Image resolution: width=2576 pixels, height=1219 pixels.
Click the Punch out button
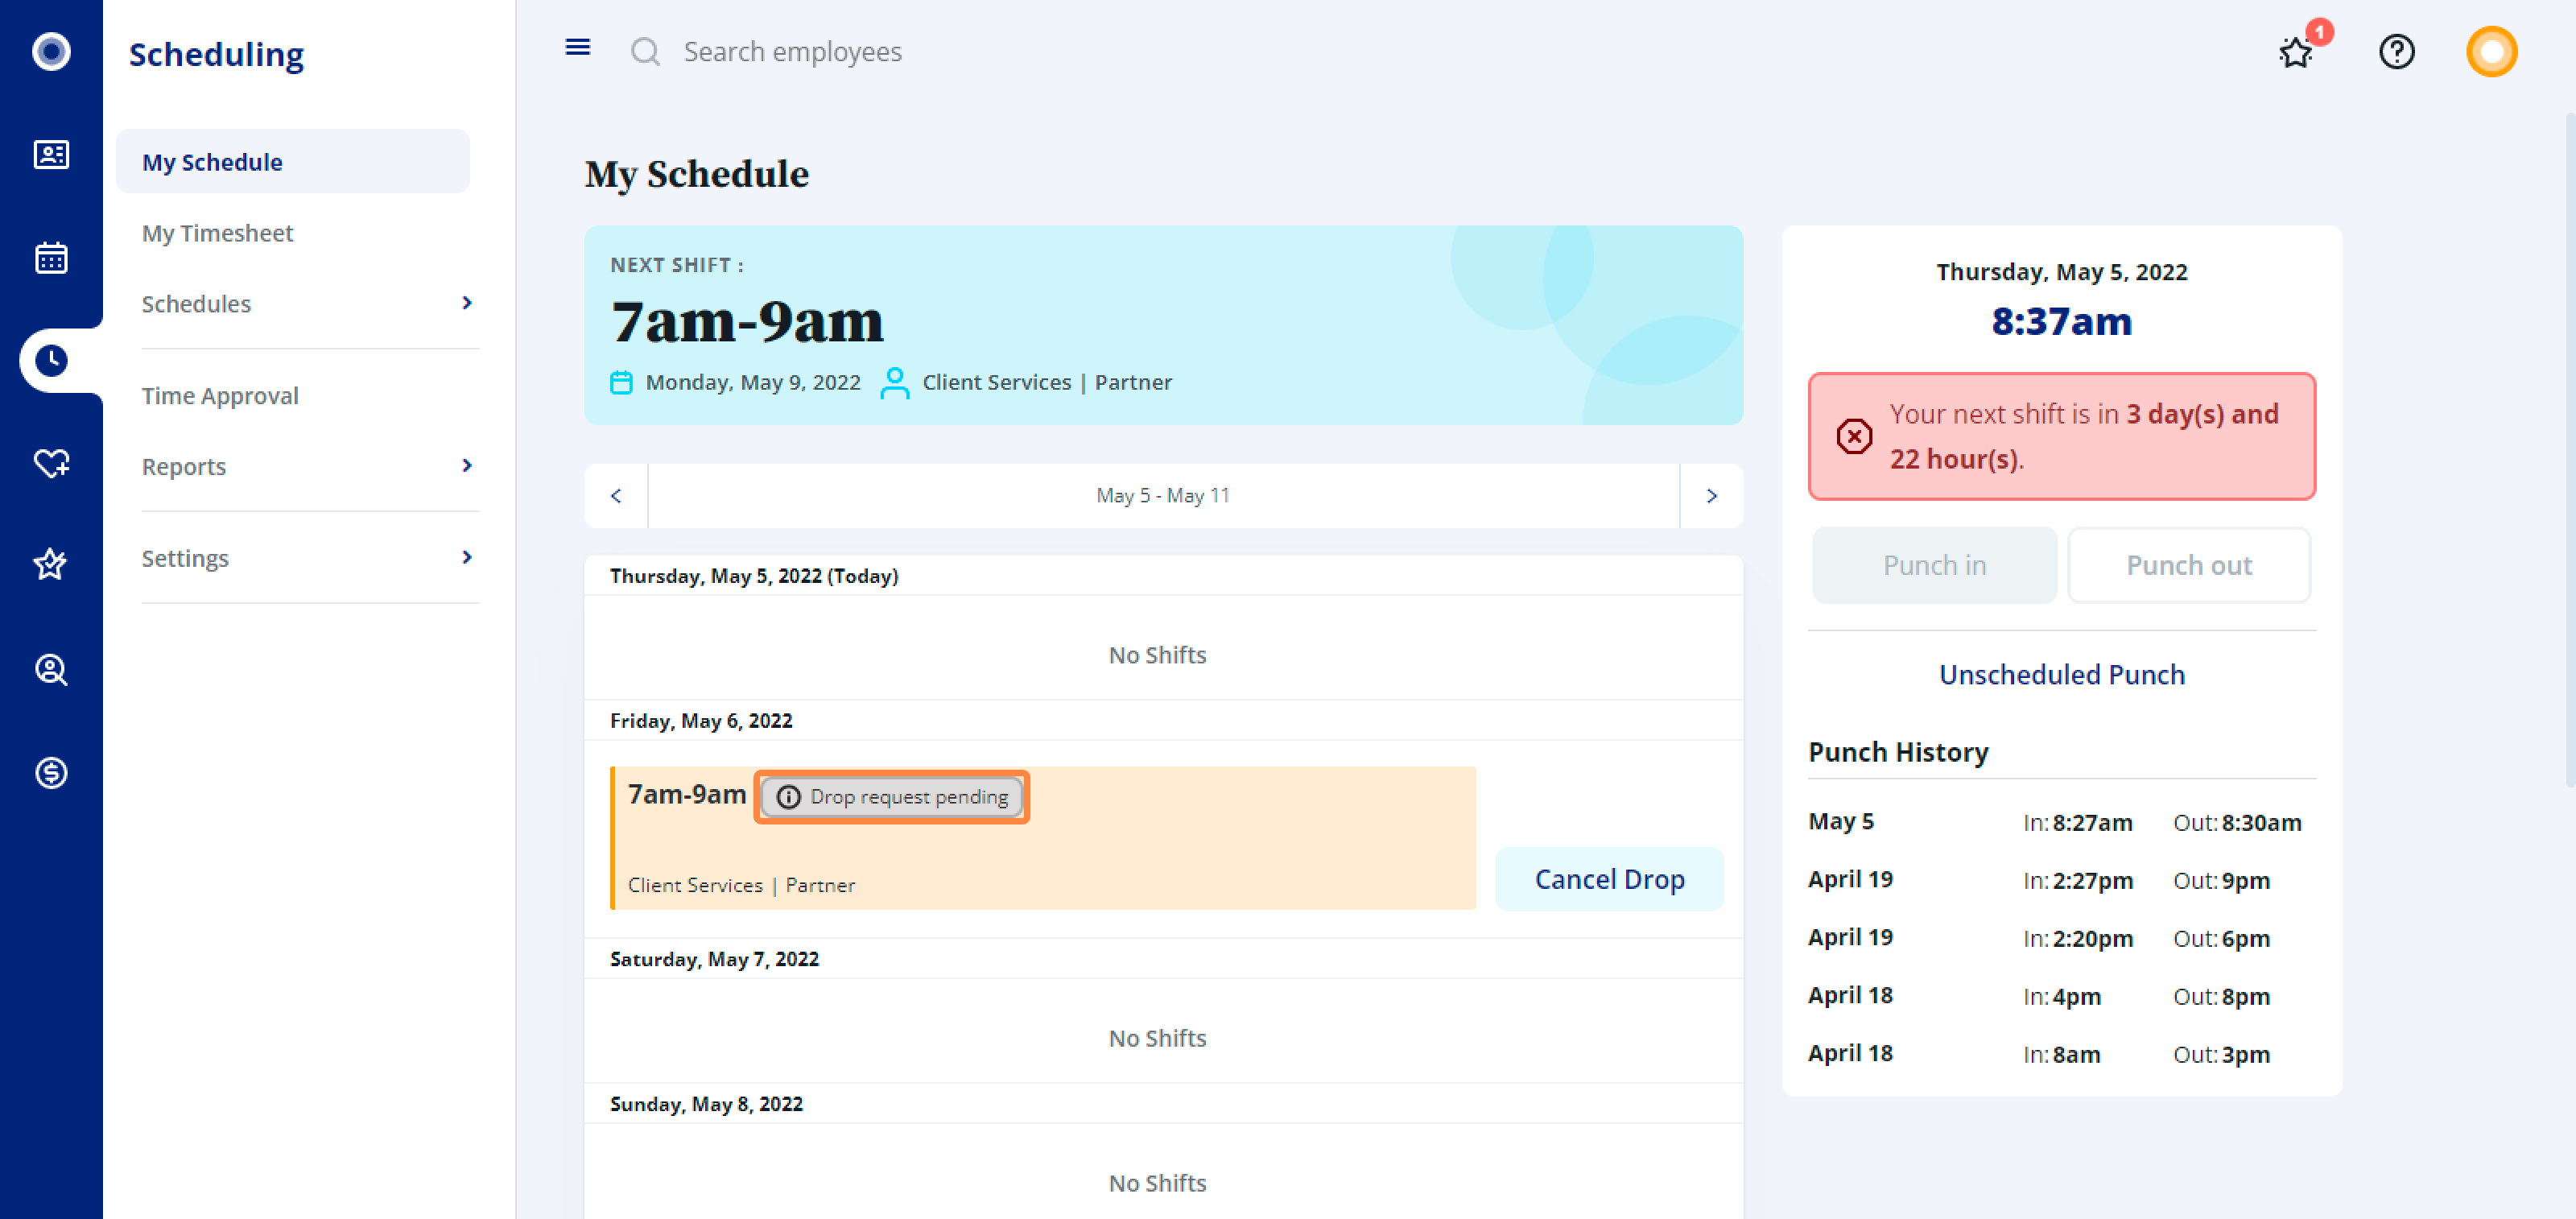point(2189,565)
